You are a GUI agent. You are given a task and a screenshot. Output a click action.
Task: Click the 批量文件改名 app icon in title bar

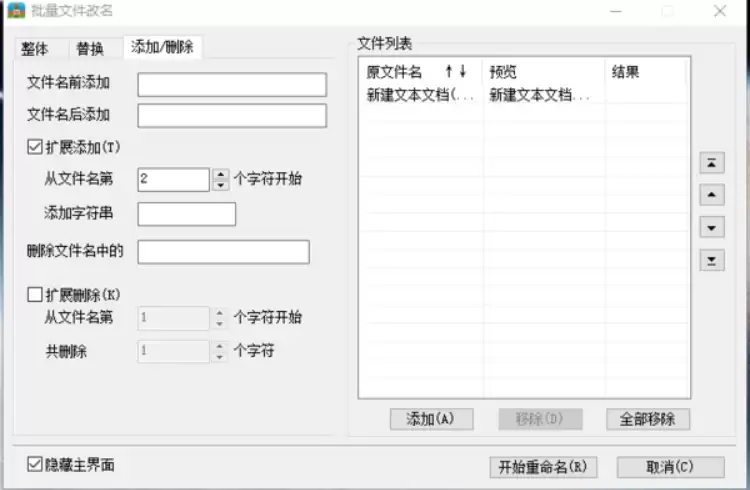click(16, 10)
